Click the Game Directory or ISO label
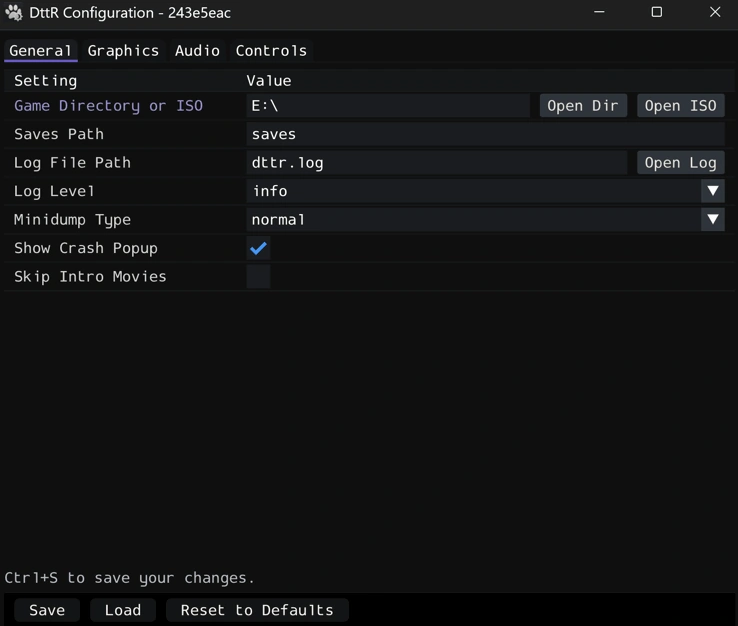Screen dimensions: 738x626 point(108,106)
